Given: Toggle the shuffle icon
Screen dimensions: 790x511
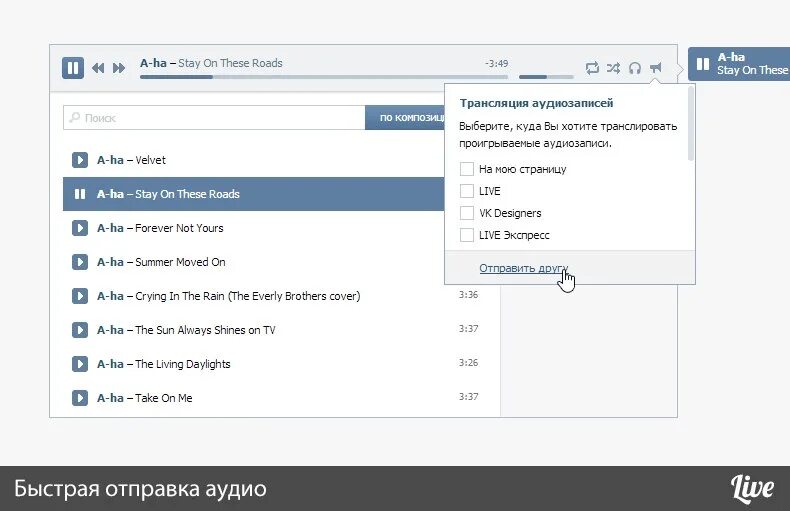Looking at the screenshot, I should 613,68.
